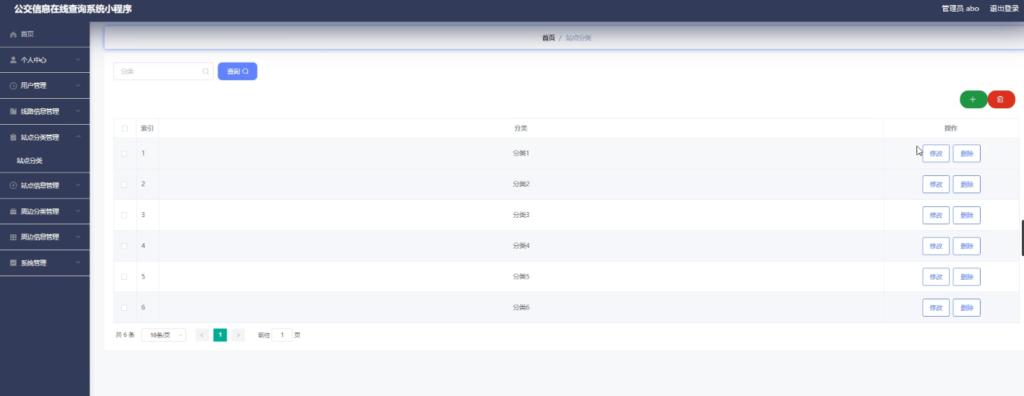
Task: Click the green plus add button
Action: 973,99
